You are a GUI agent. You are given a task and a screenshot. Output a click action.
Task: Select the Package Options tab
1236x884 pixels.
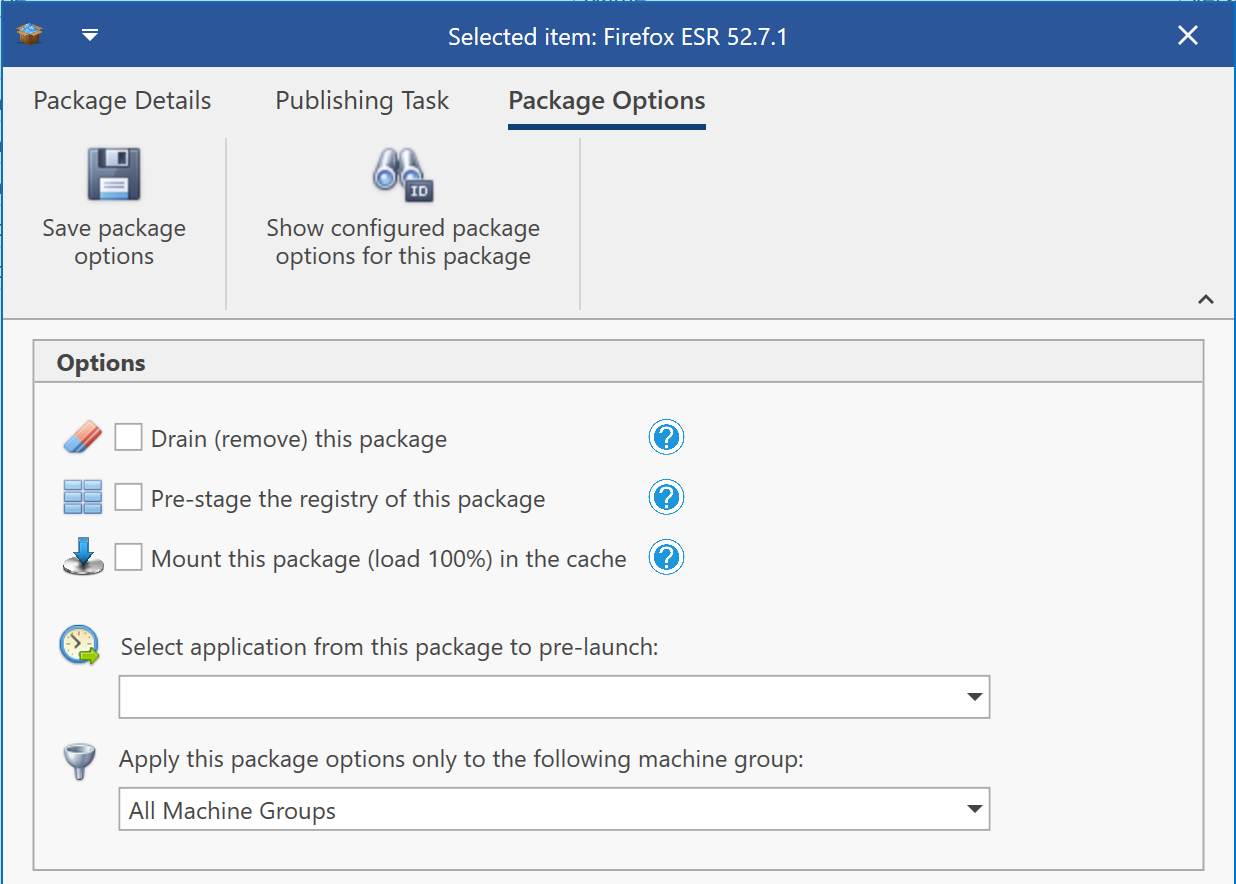point(607,101)
